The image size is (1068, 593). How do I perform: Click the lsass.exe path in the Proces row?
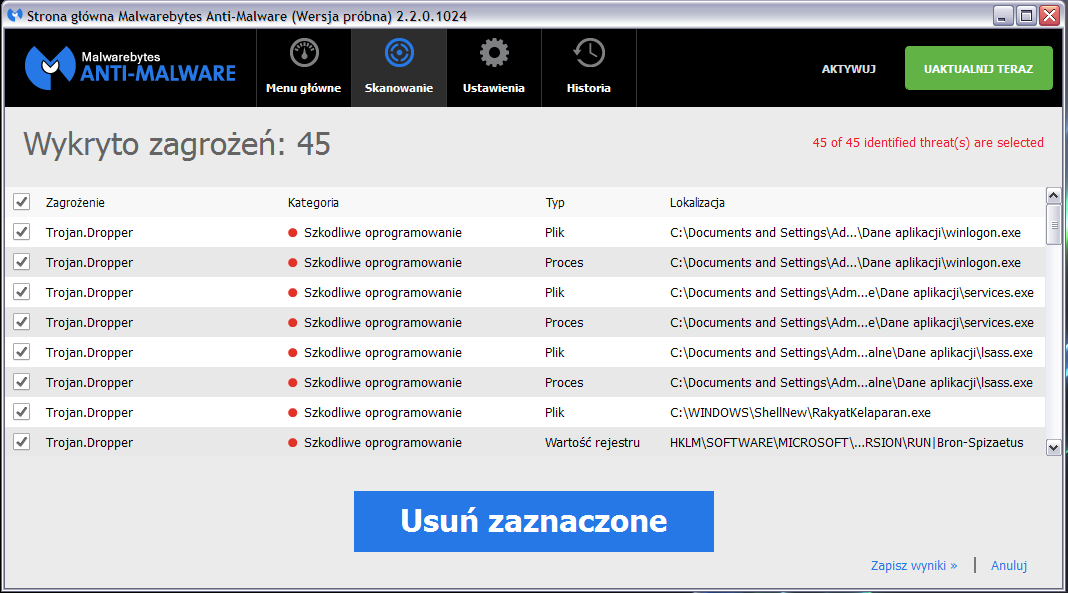tap(851, 382)
